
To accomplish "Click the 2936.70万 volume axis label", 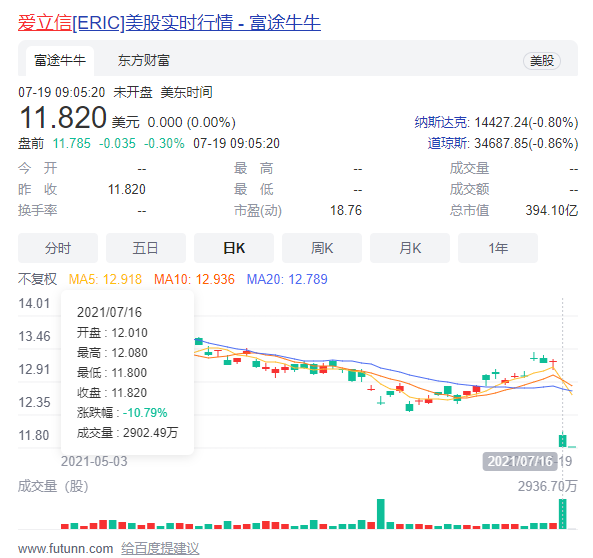I will pyautogui.click(x=547, y=486).
